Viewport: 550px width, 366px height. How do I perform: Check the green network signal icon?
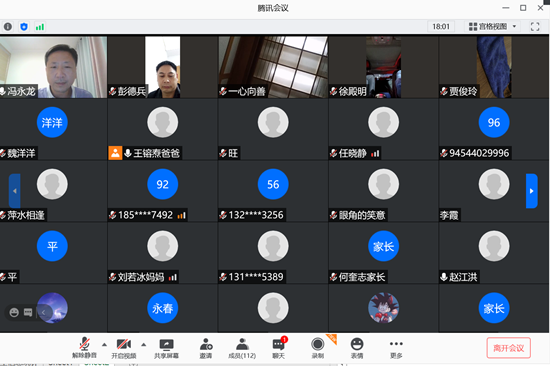coord(40,27)
